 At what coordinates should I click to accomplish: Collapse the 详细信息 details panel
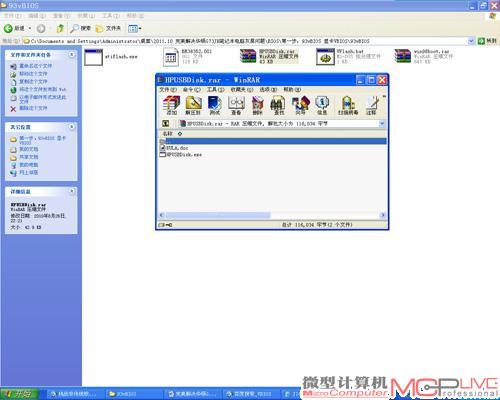coord(71,191)
